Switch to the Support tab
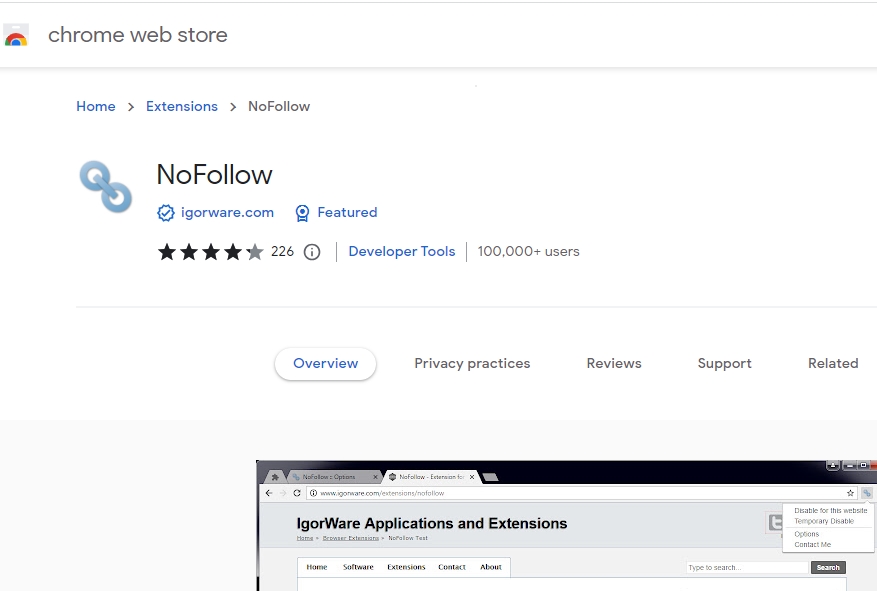 click(724, 364)
